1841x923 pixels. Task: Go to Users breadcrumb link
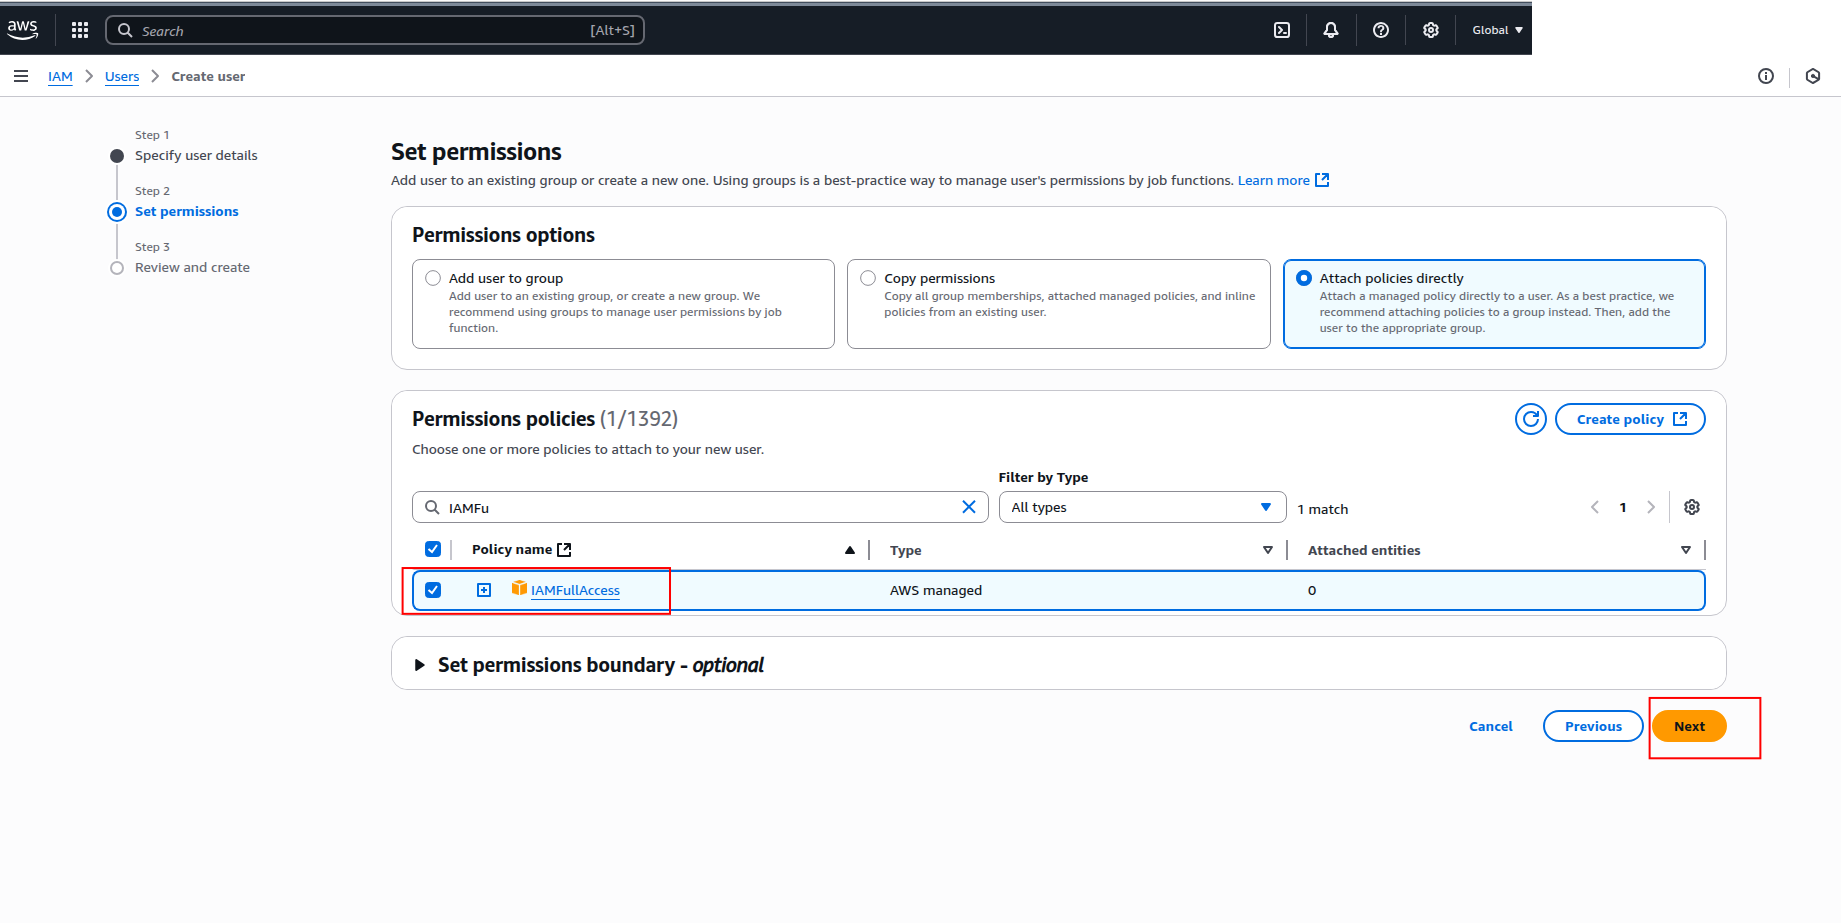point(122,76)
